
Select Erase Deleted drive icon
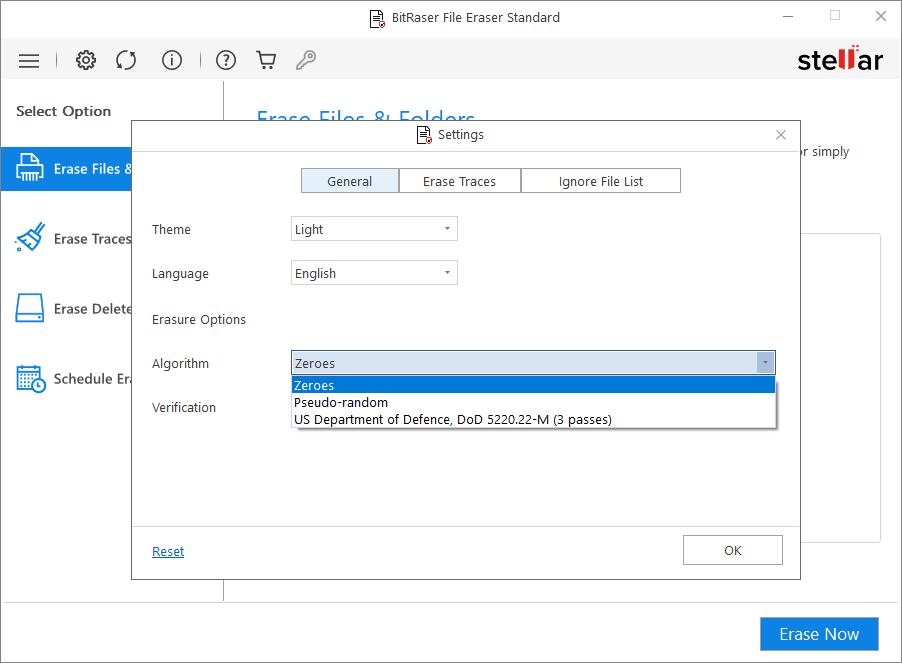pos(29,308)
